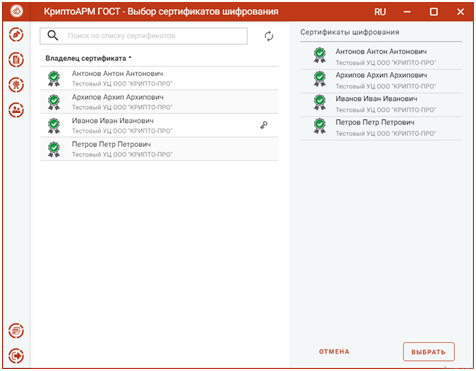Click Петров Петр Петрович in encryption certificates
The width and height of the screenshot is (476, 371).
click(x=381, y=128)
